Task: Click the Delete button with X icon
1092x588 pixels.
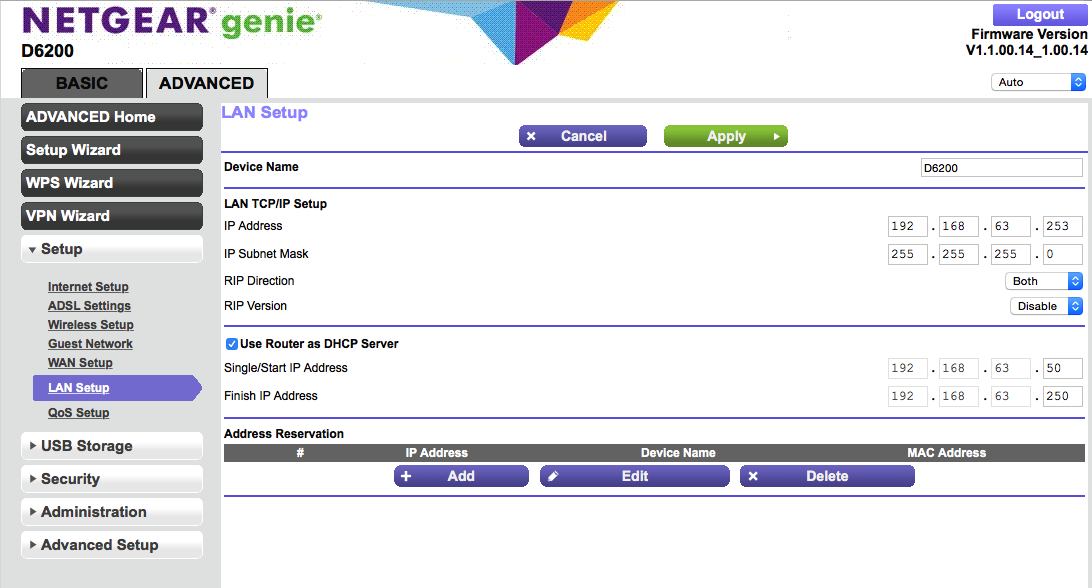Action: [x=827, y=477]
